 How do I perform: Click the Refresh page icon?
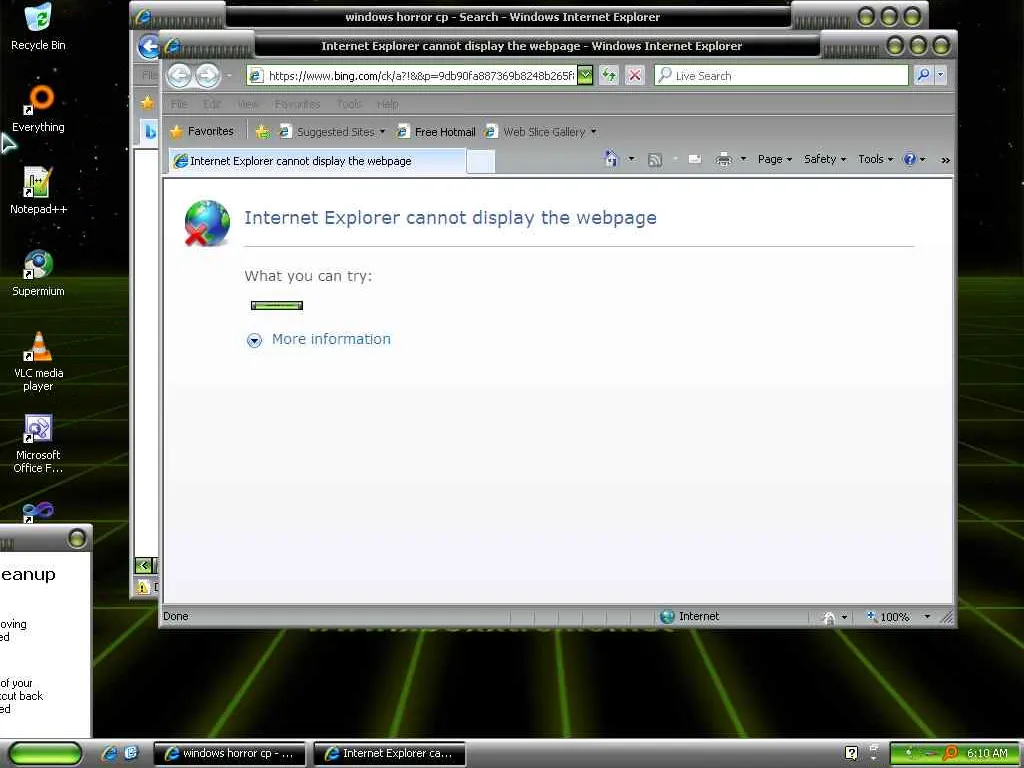tap(609, 75)
